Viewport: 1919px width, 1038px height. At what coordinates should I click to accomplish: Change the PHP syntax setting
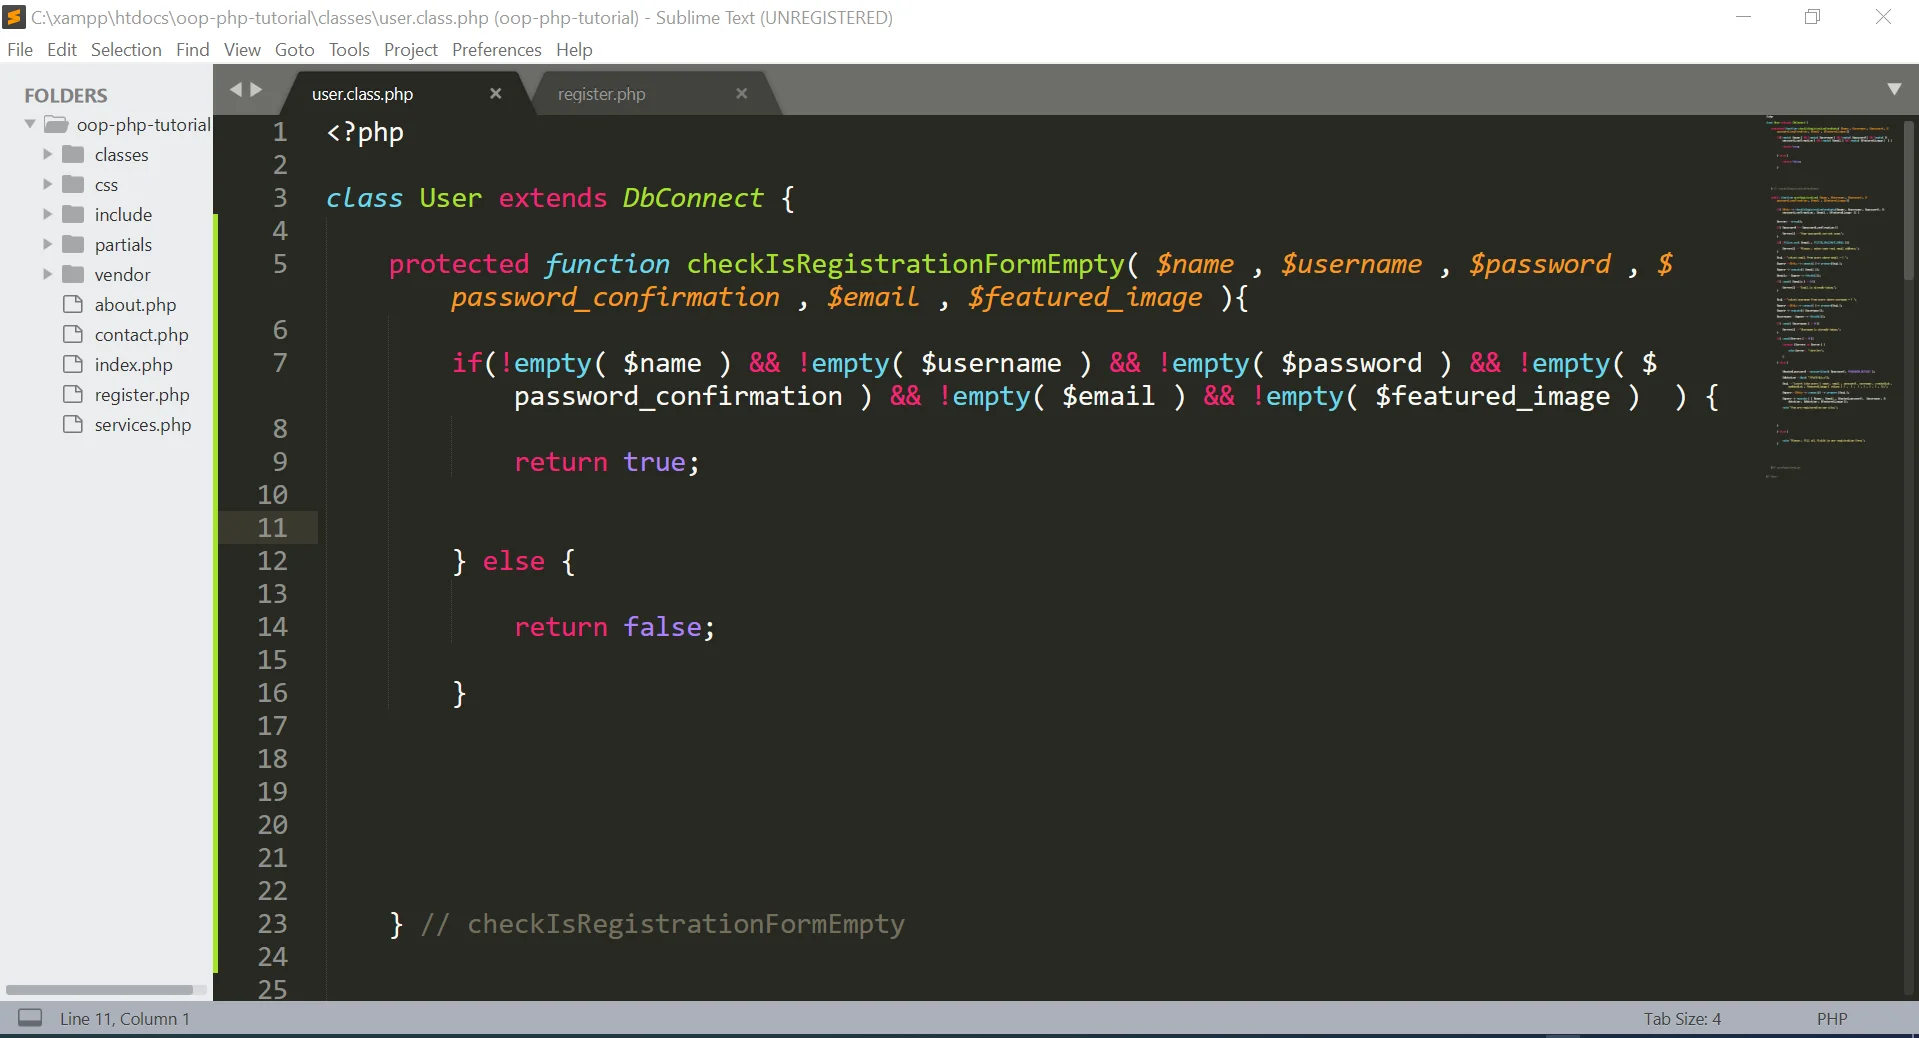coord(1832,1019)
